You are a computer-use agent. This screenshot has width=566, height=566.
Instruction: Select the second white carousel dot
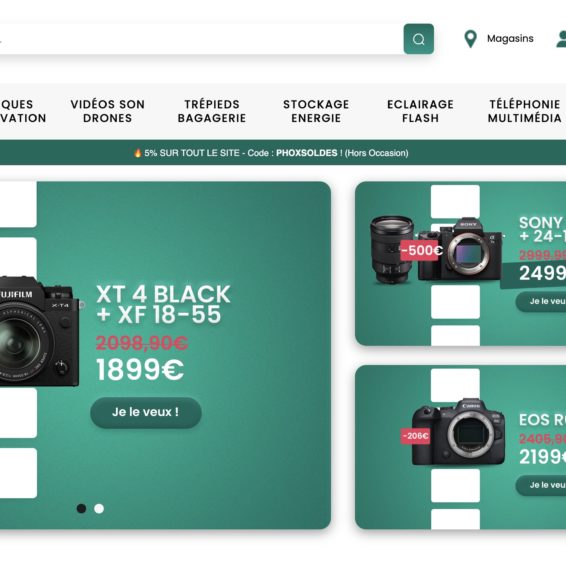point(99,508)
